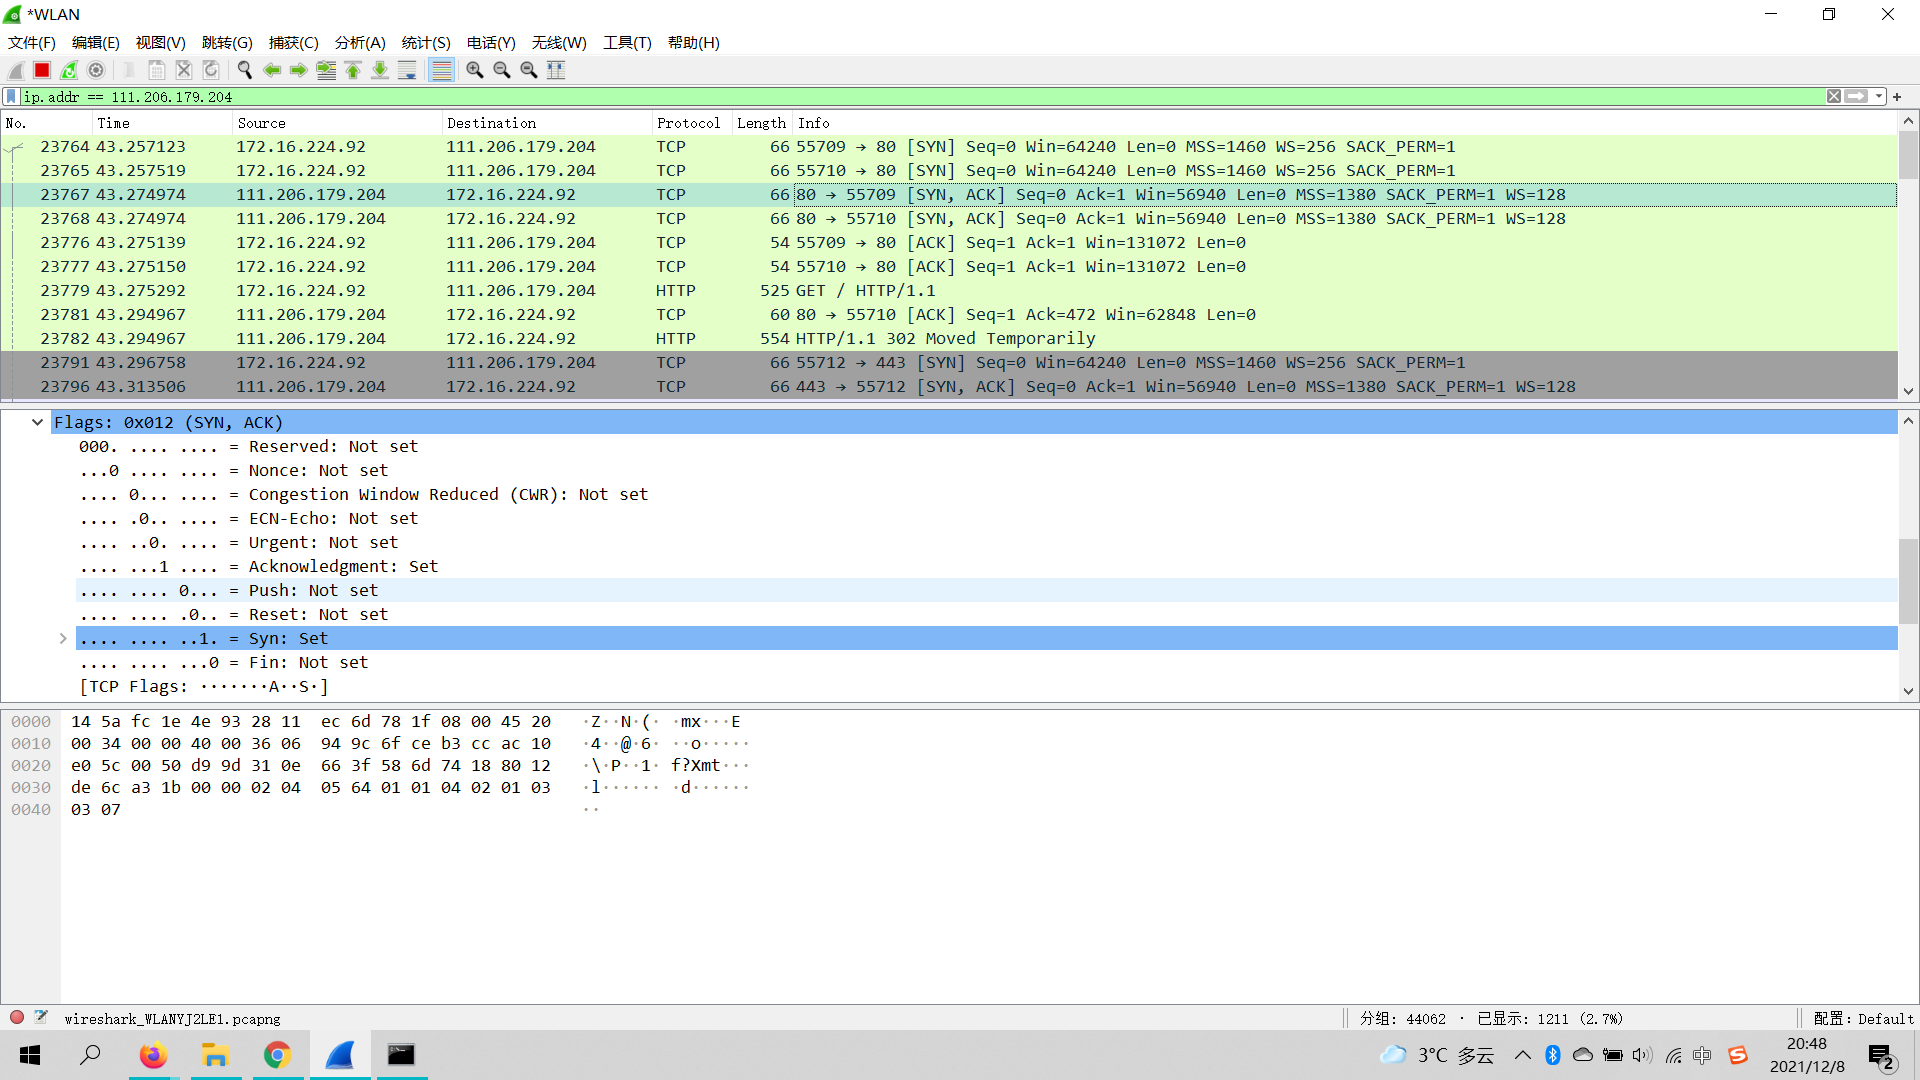Image resolution: width=1920 pixels, height=1080 pixels.
Task: Click the display filter bookmark icon
Action: (x=11, y=97)
